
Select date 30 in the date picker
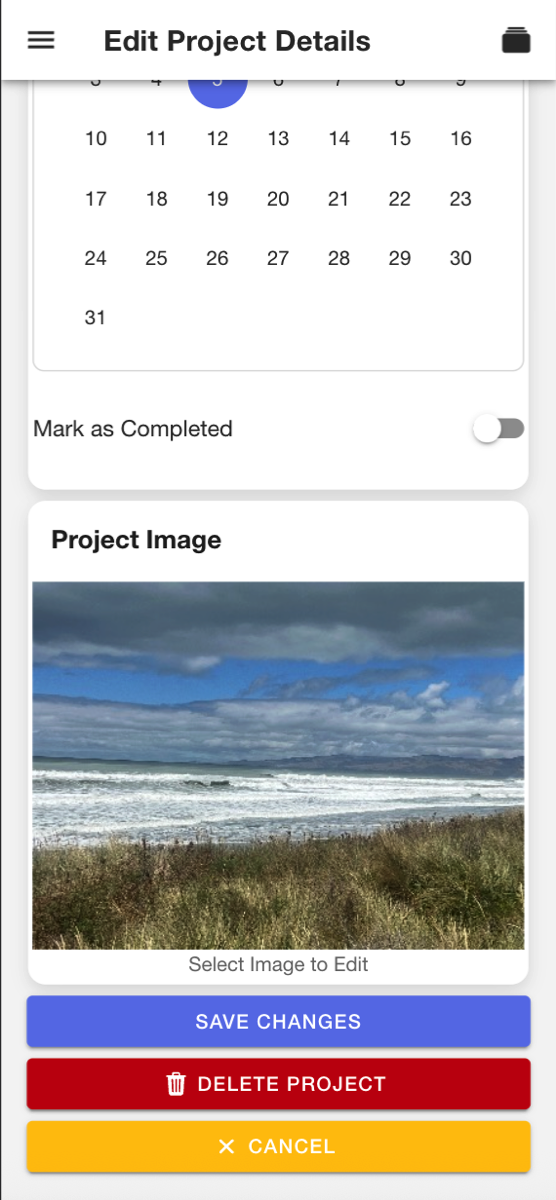(x=461, y=258)
